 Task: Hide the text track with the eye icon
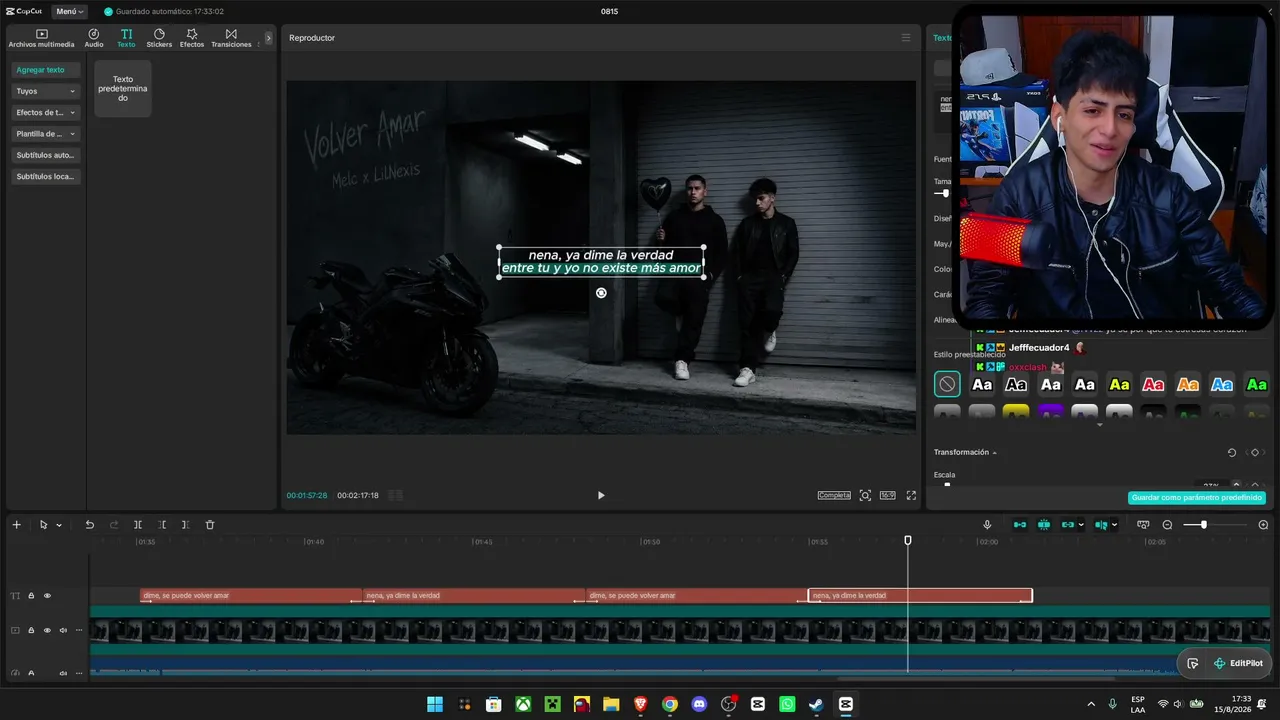[x=47, y=596]
